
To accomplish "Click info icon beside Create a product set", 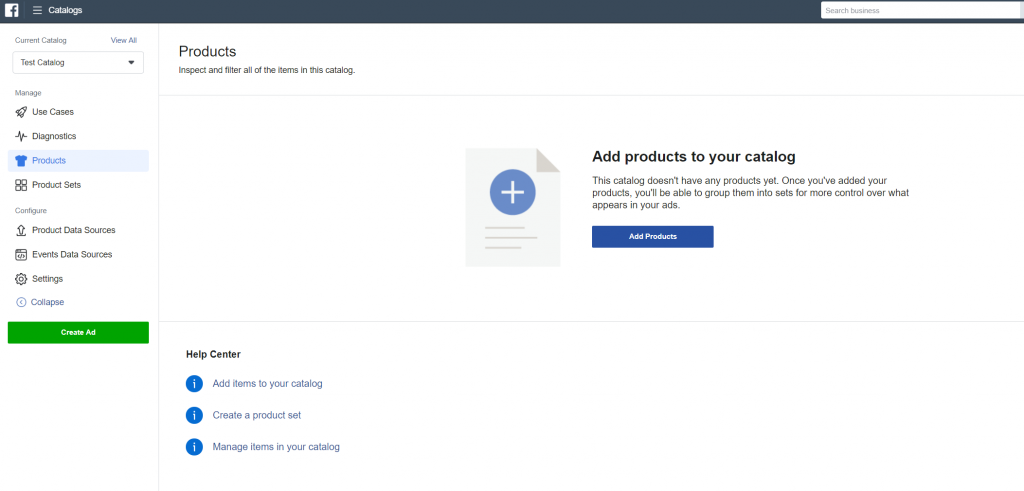I will [194, 415].
